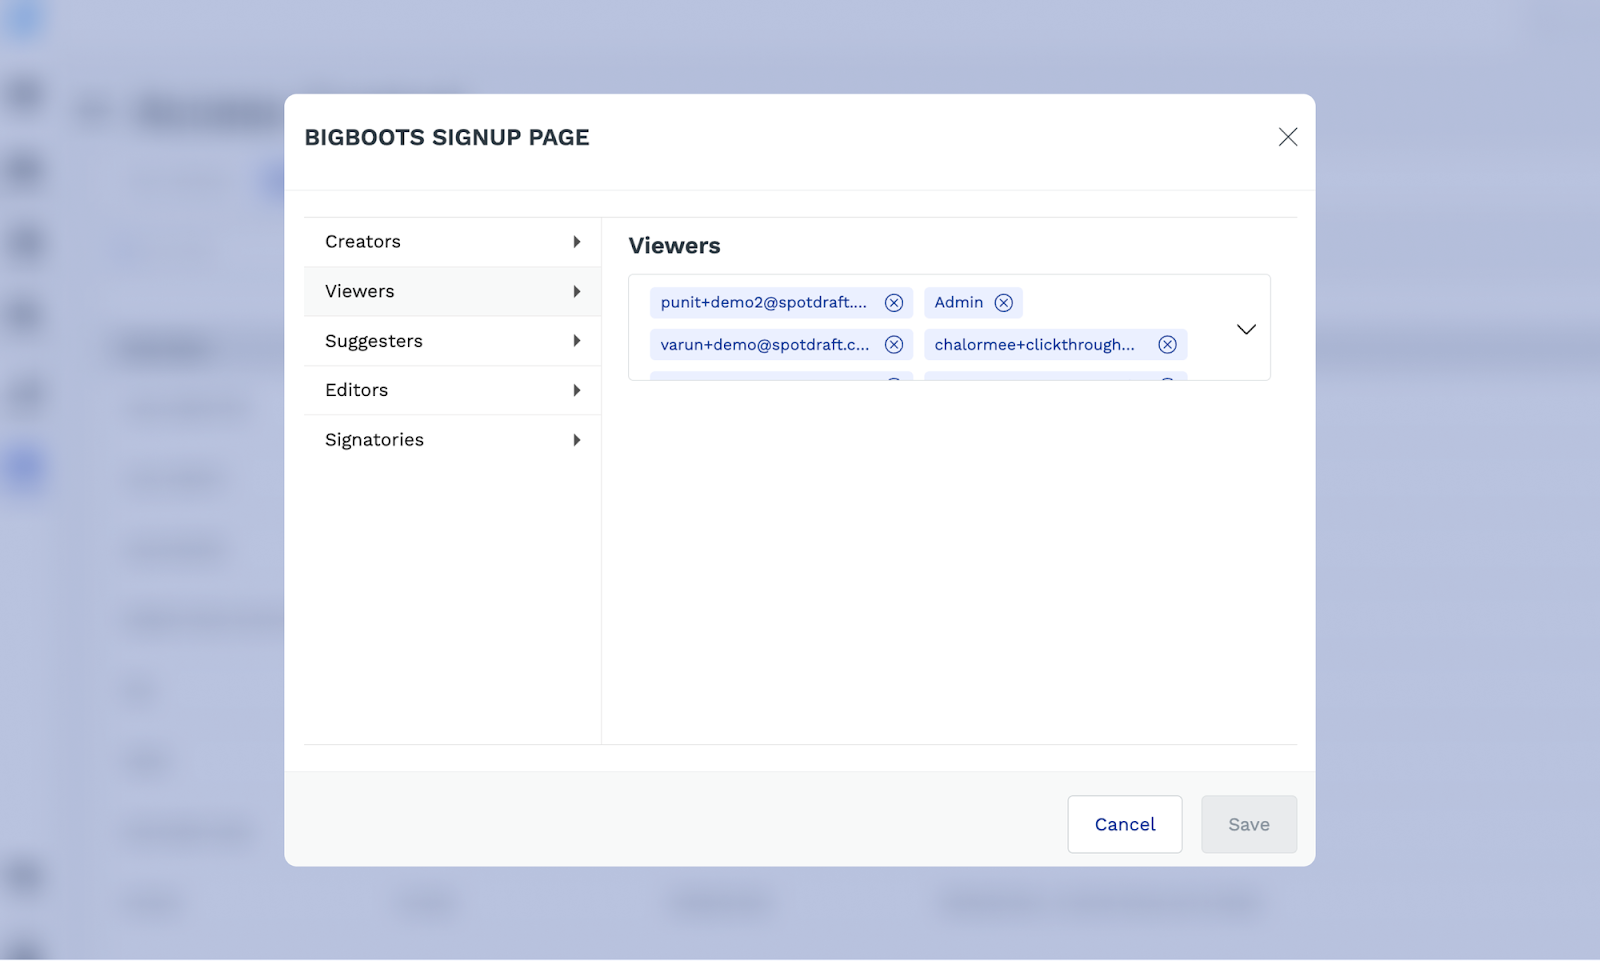Remove the varun+demo@spotdraft viewer chip
The height and width of the screenshot is (961, 1600).
pos(894,345)
